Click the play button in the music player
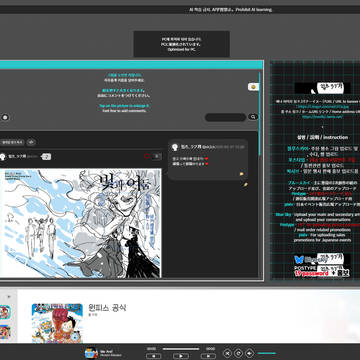The width and height of the screenshot is (360, 360). (181, 356)
